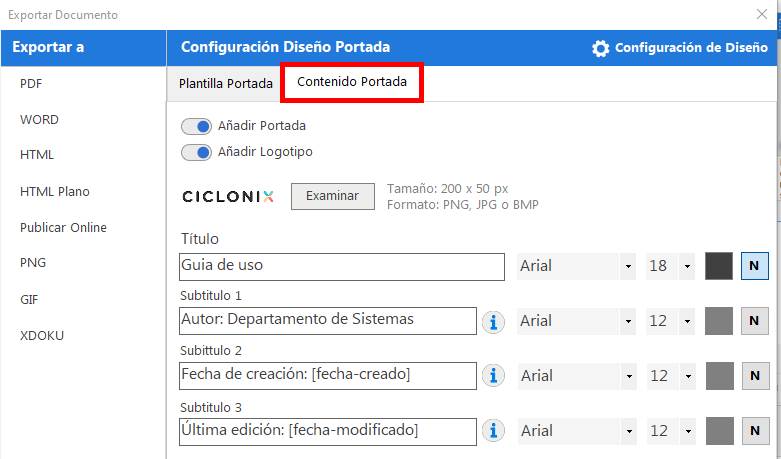This screenshot has width=781, height=459.
Task: Switch to the Plantilla Portada tab
Action: coord(225,84)
